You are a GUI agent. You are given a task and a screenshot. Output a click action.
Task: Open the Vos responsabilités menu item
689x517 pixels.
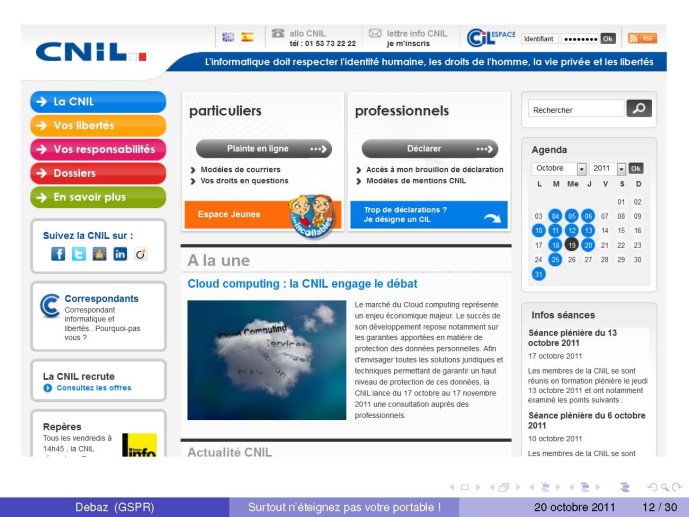click(x=98, y=149)
